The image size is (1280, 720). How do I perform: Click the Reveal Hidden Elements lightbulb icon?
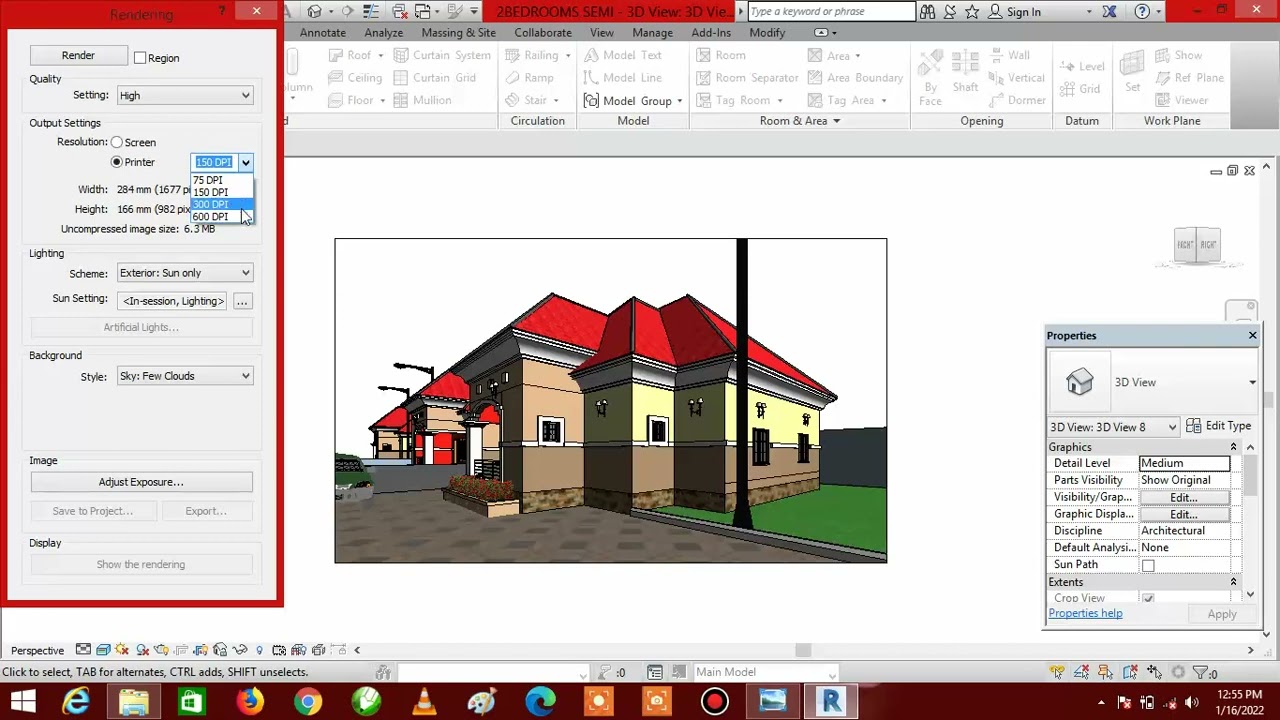259,650
